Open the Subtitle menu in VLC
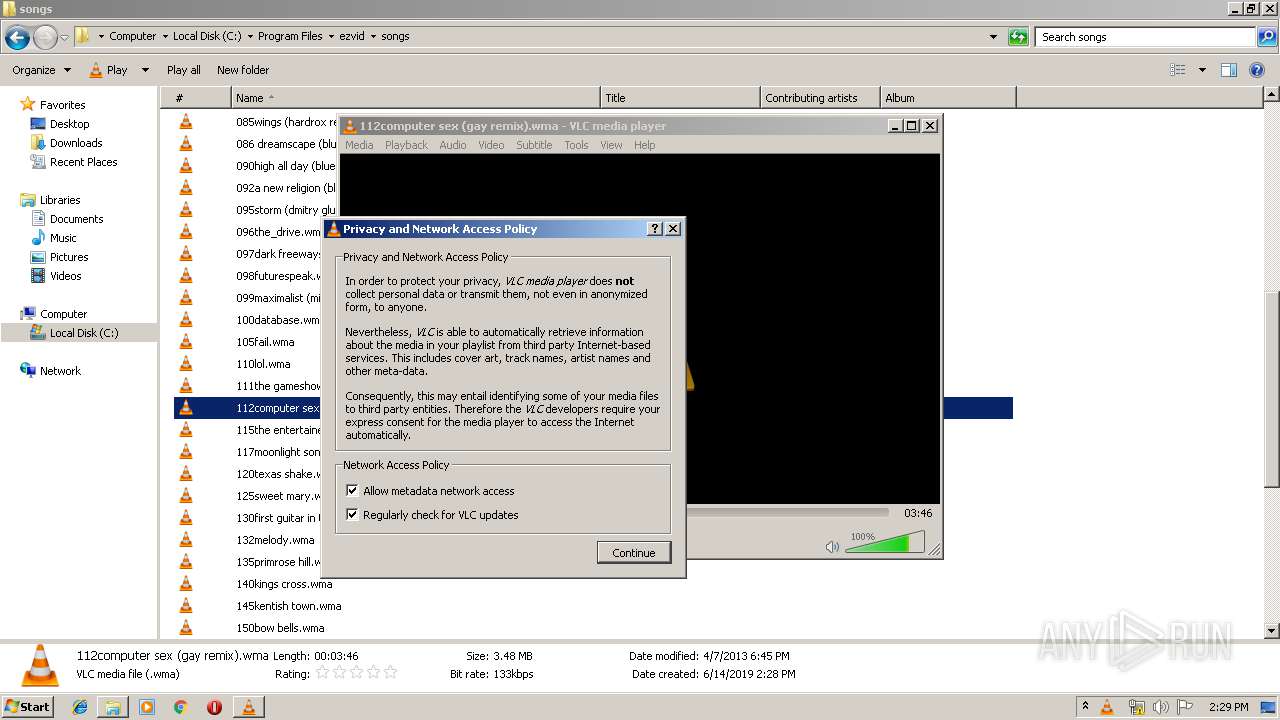 534,145
